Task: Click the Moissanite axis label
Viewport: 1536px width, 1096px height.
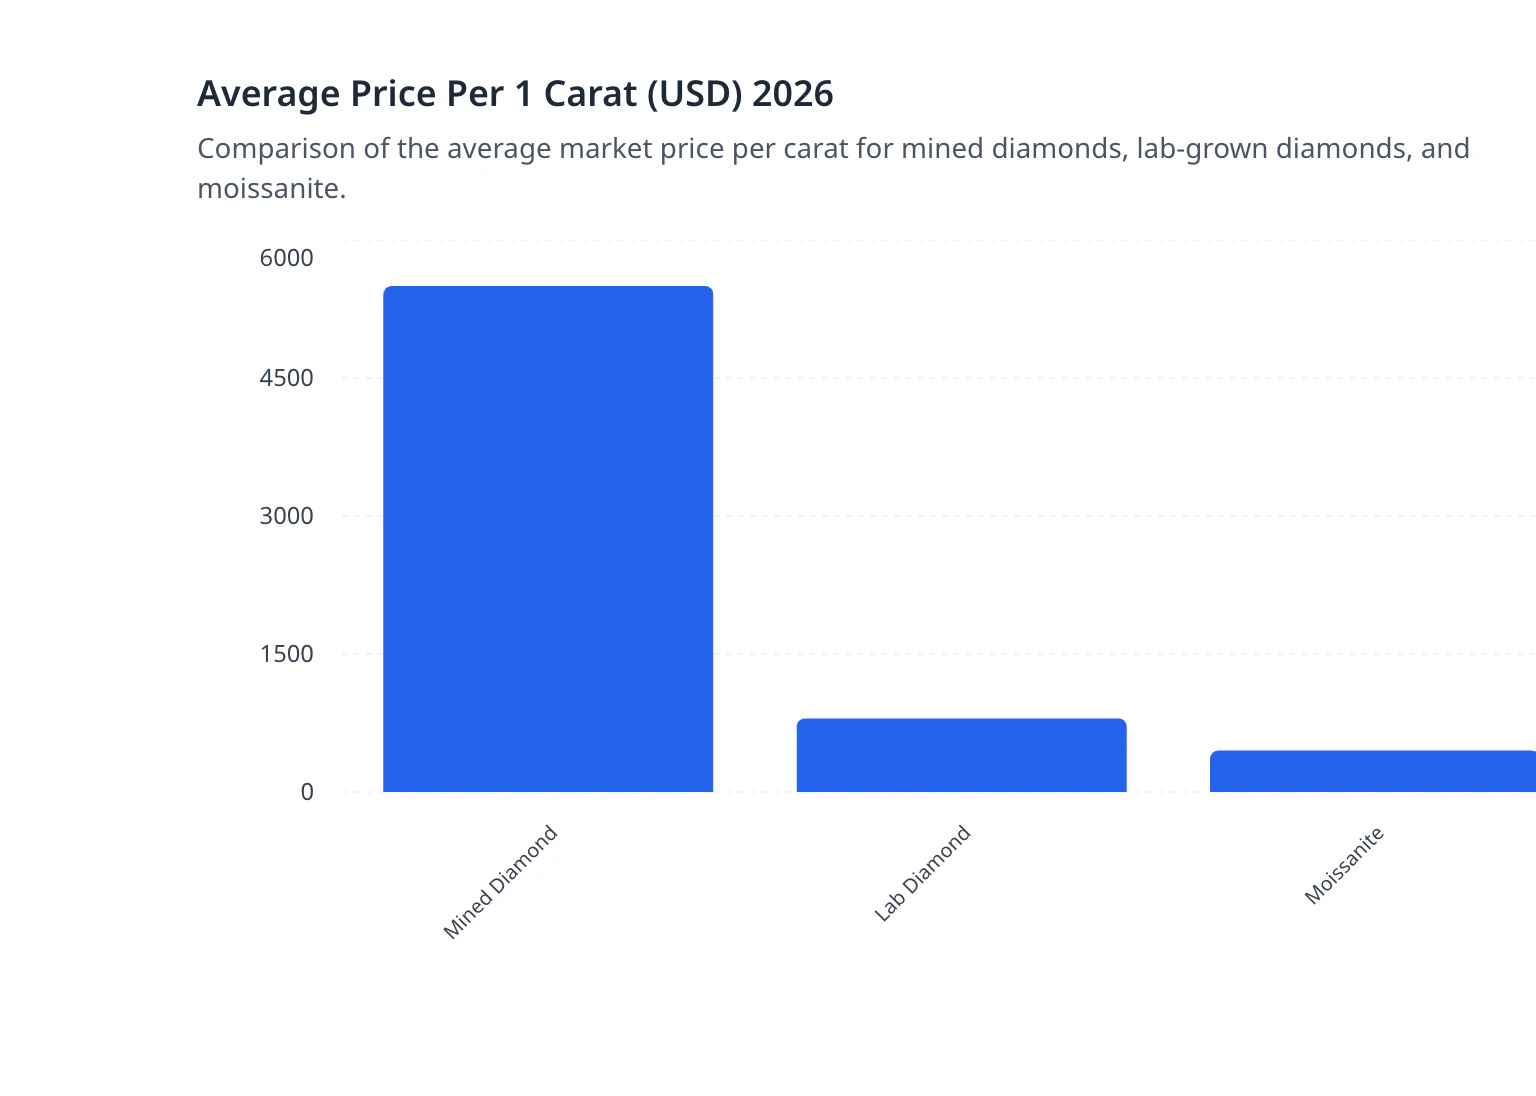Action: click(1344, 863)
